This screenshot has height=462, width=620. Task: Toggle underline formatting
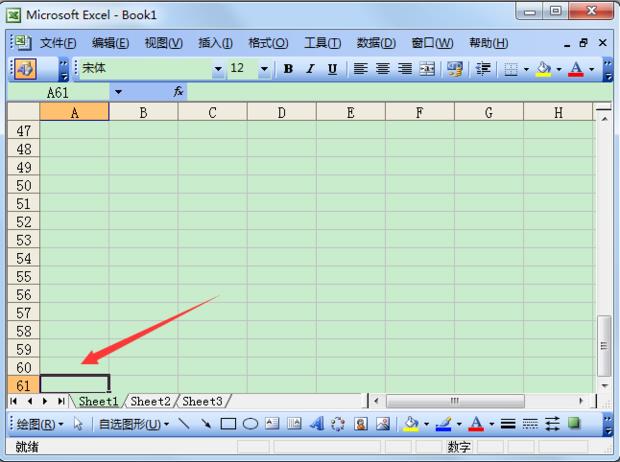[x=331, y=69]
